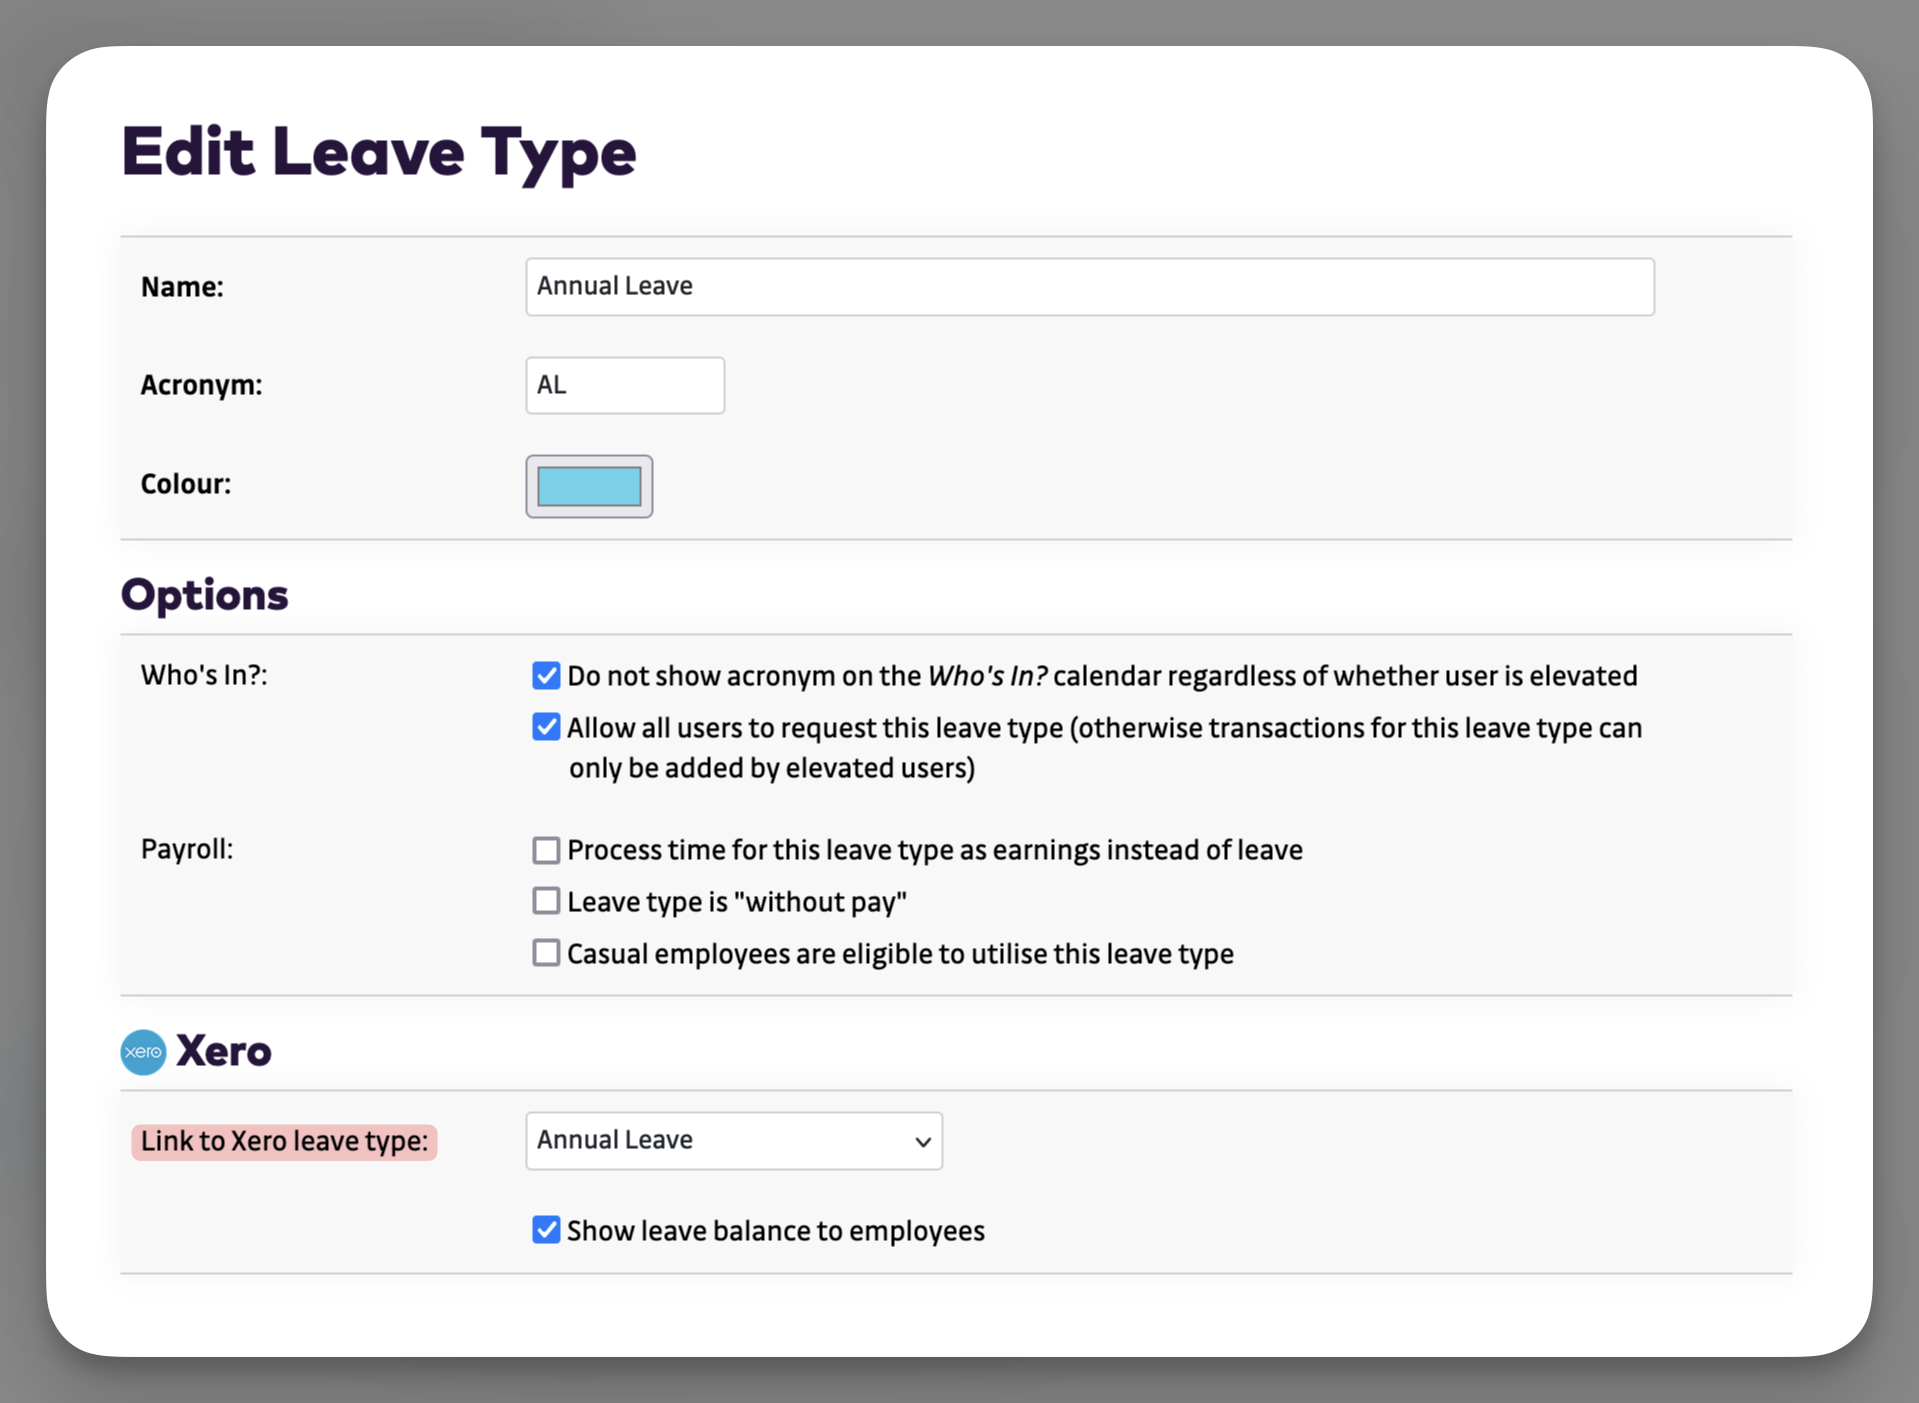The image size is (1919, 1403).
Task: Click the 'Xero' section heading text
Action: [x=224, y=1052]
